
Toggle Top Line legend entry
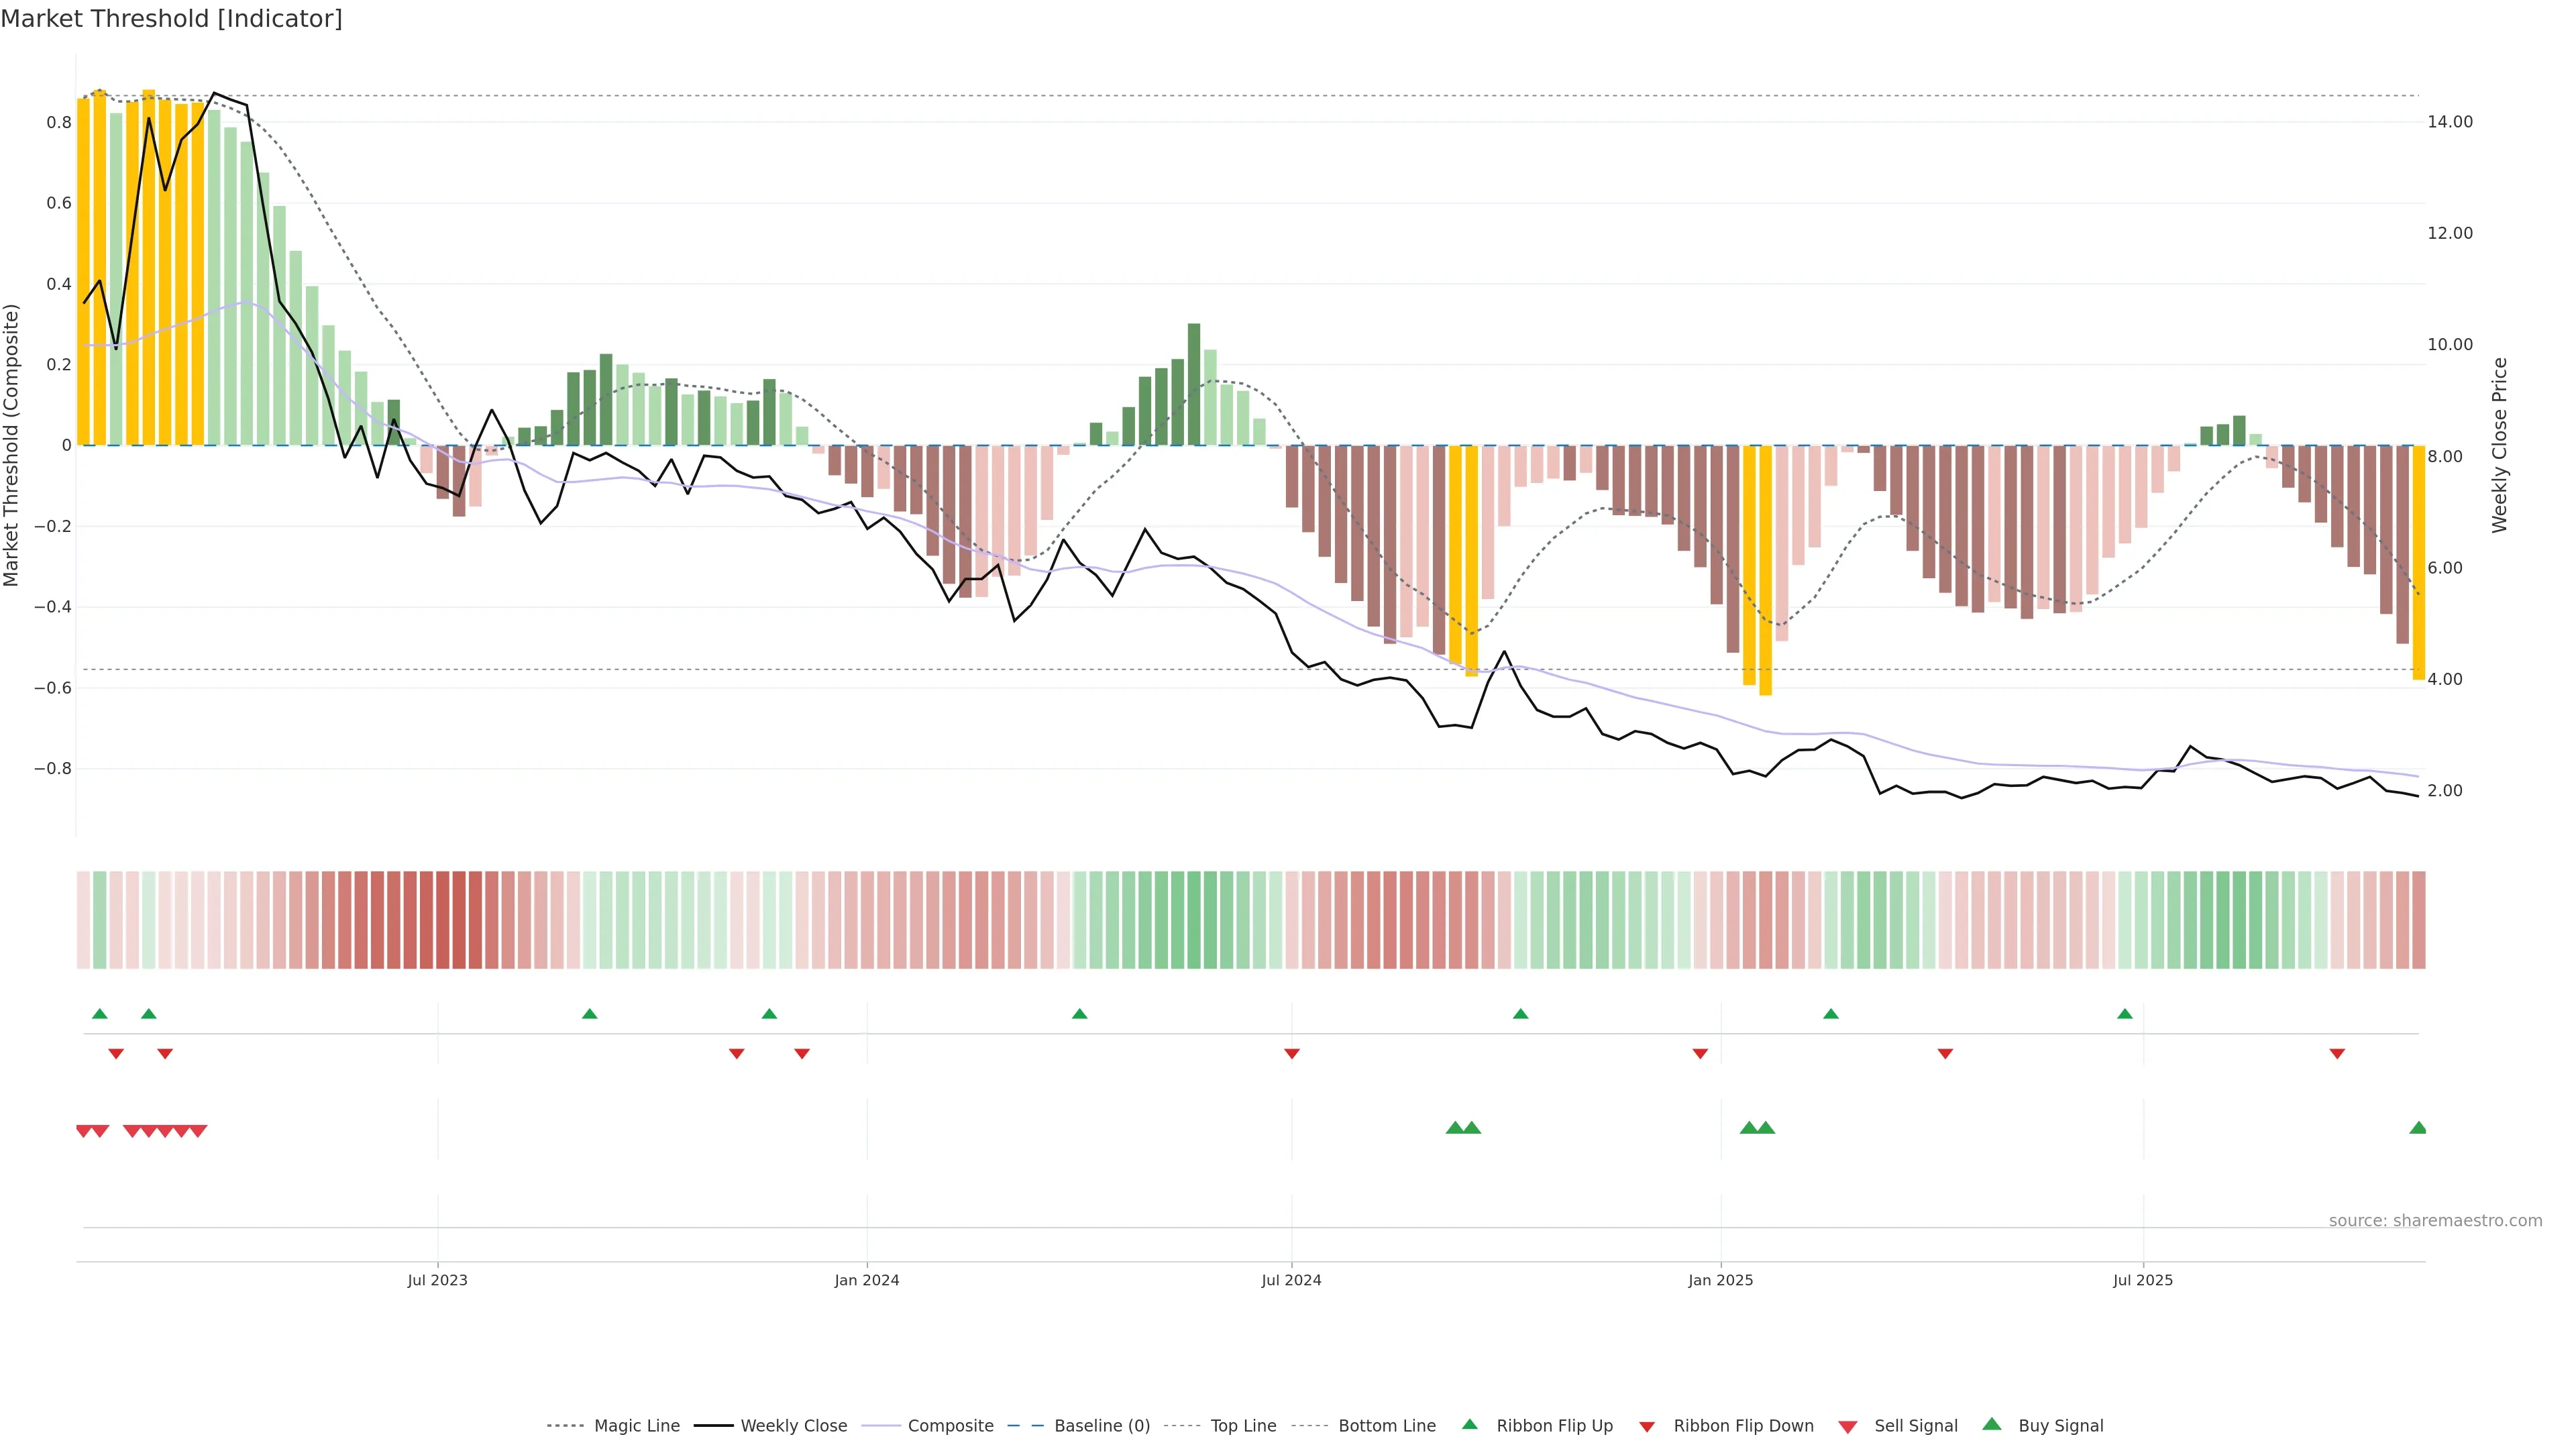[x=1243, y=1426]
